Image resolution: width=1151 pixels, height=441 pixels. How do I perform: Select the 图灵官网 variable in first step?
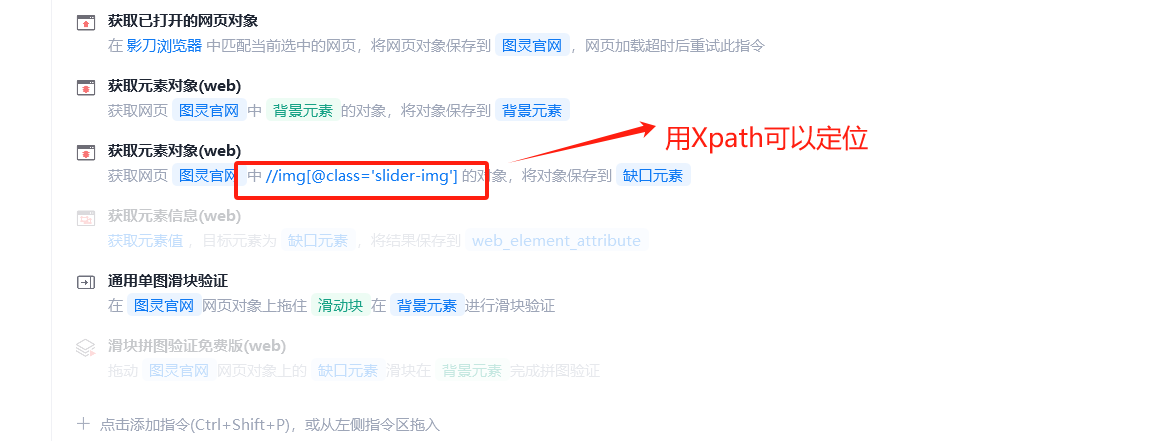(532, 45)
